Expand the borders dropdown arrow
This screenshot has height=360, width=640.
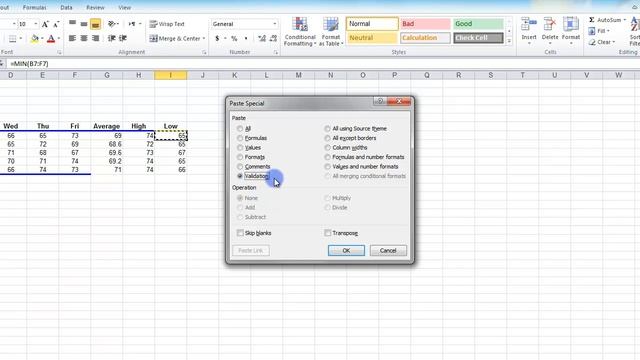tap(20, 39)
